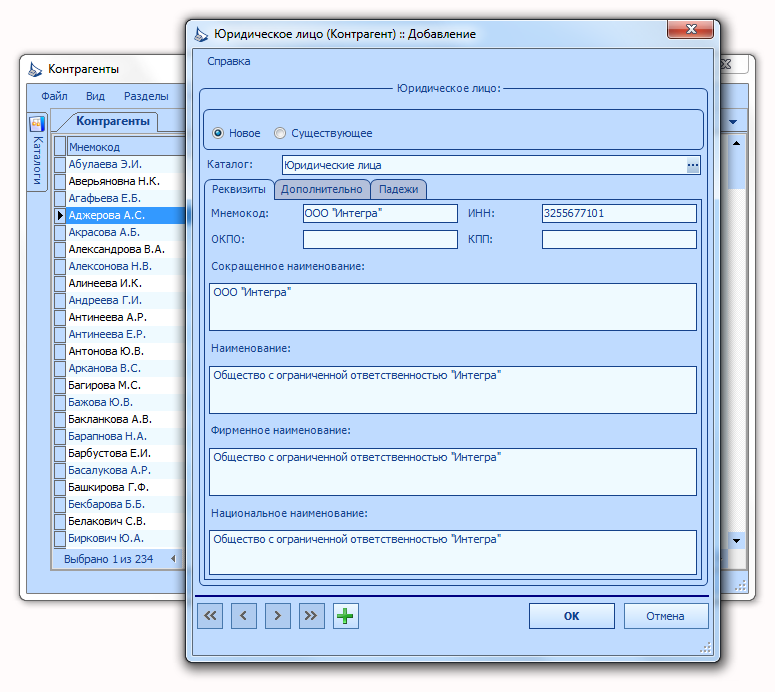Open the Справка menu

(228, 61)
